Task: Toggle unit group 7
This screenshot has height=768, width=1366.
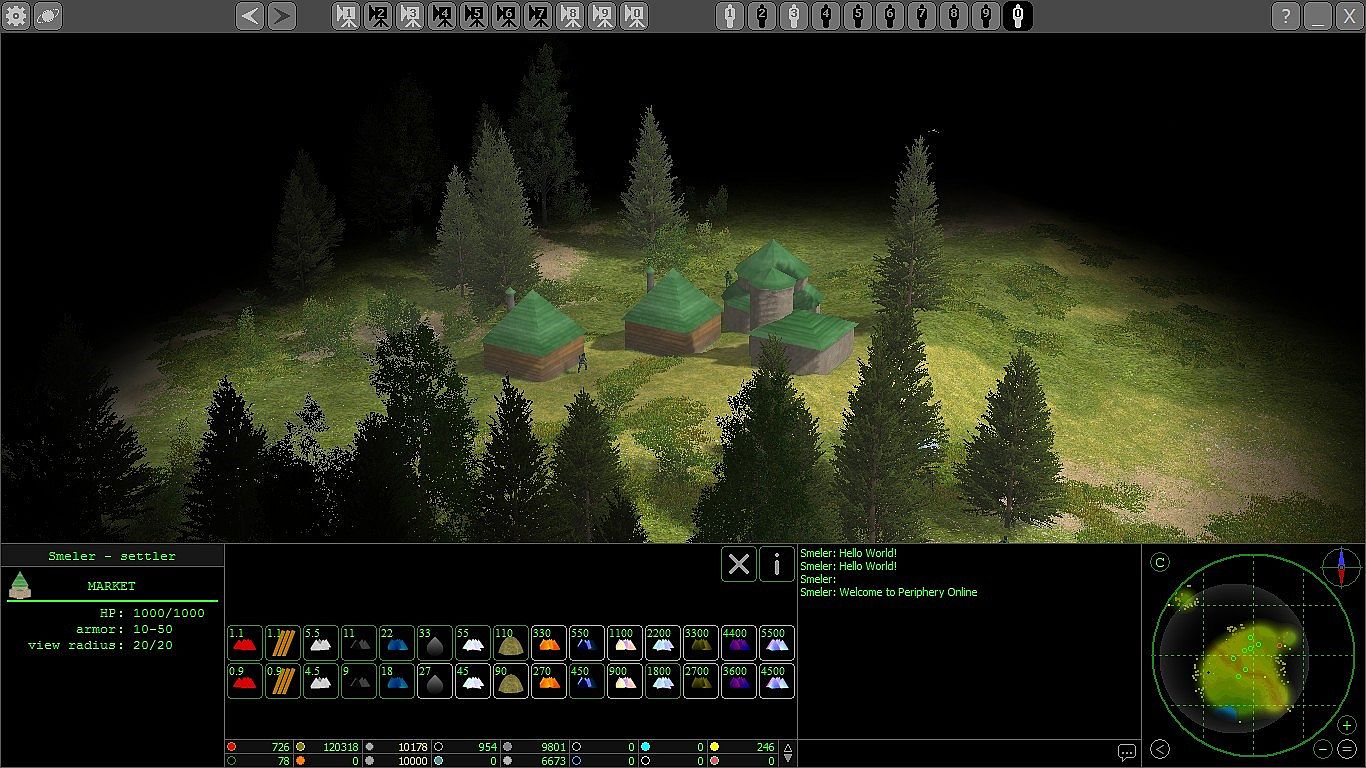Action: click(x=922, y=16)
